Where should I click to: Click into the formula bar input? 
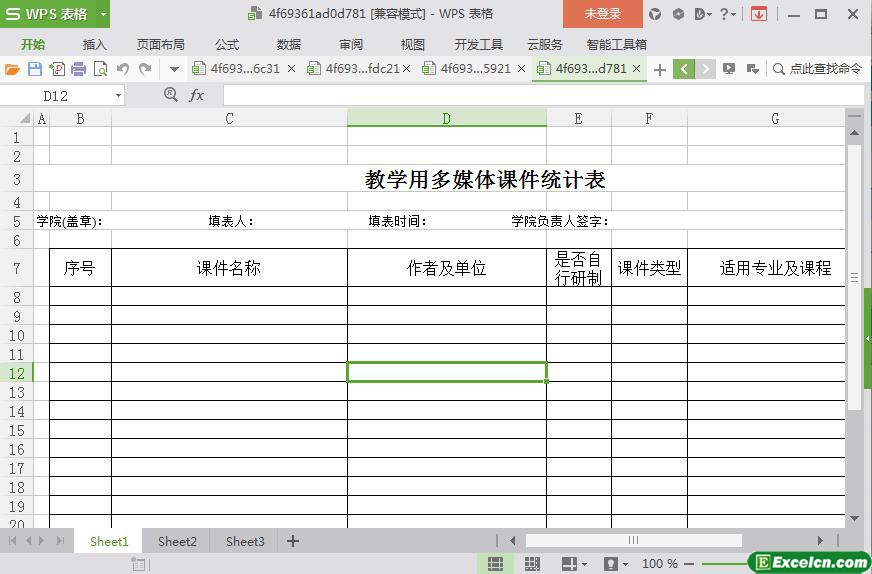tap(543, 95)
